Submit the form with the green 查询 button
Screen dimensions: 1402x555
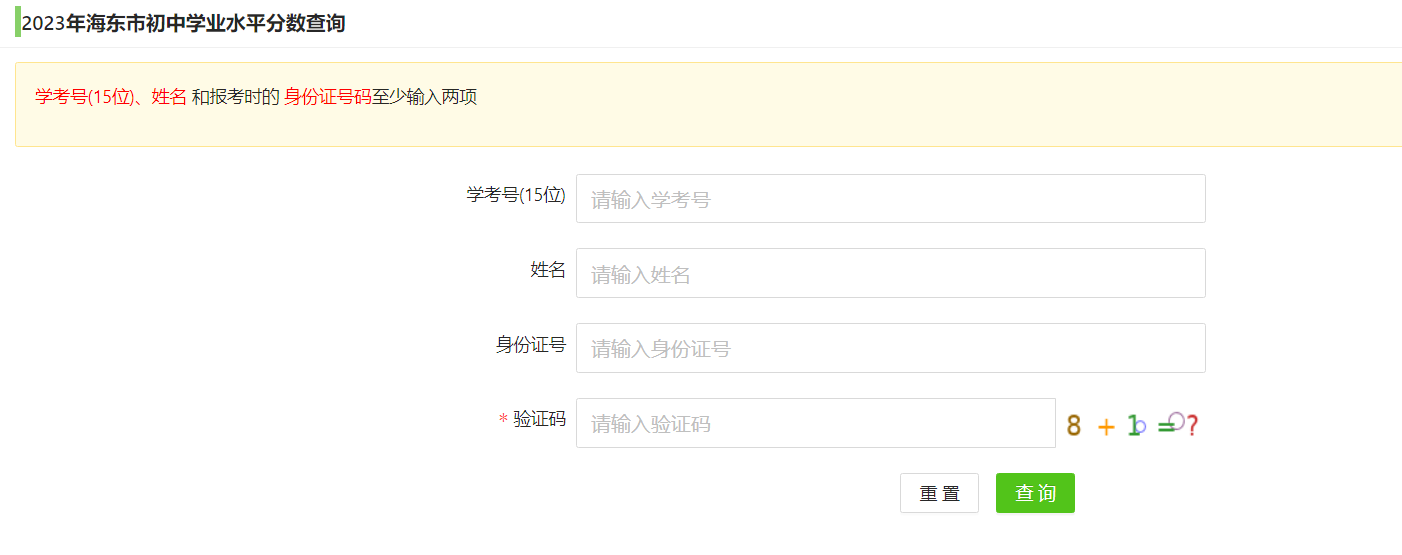click(x=1035, y=493)
